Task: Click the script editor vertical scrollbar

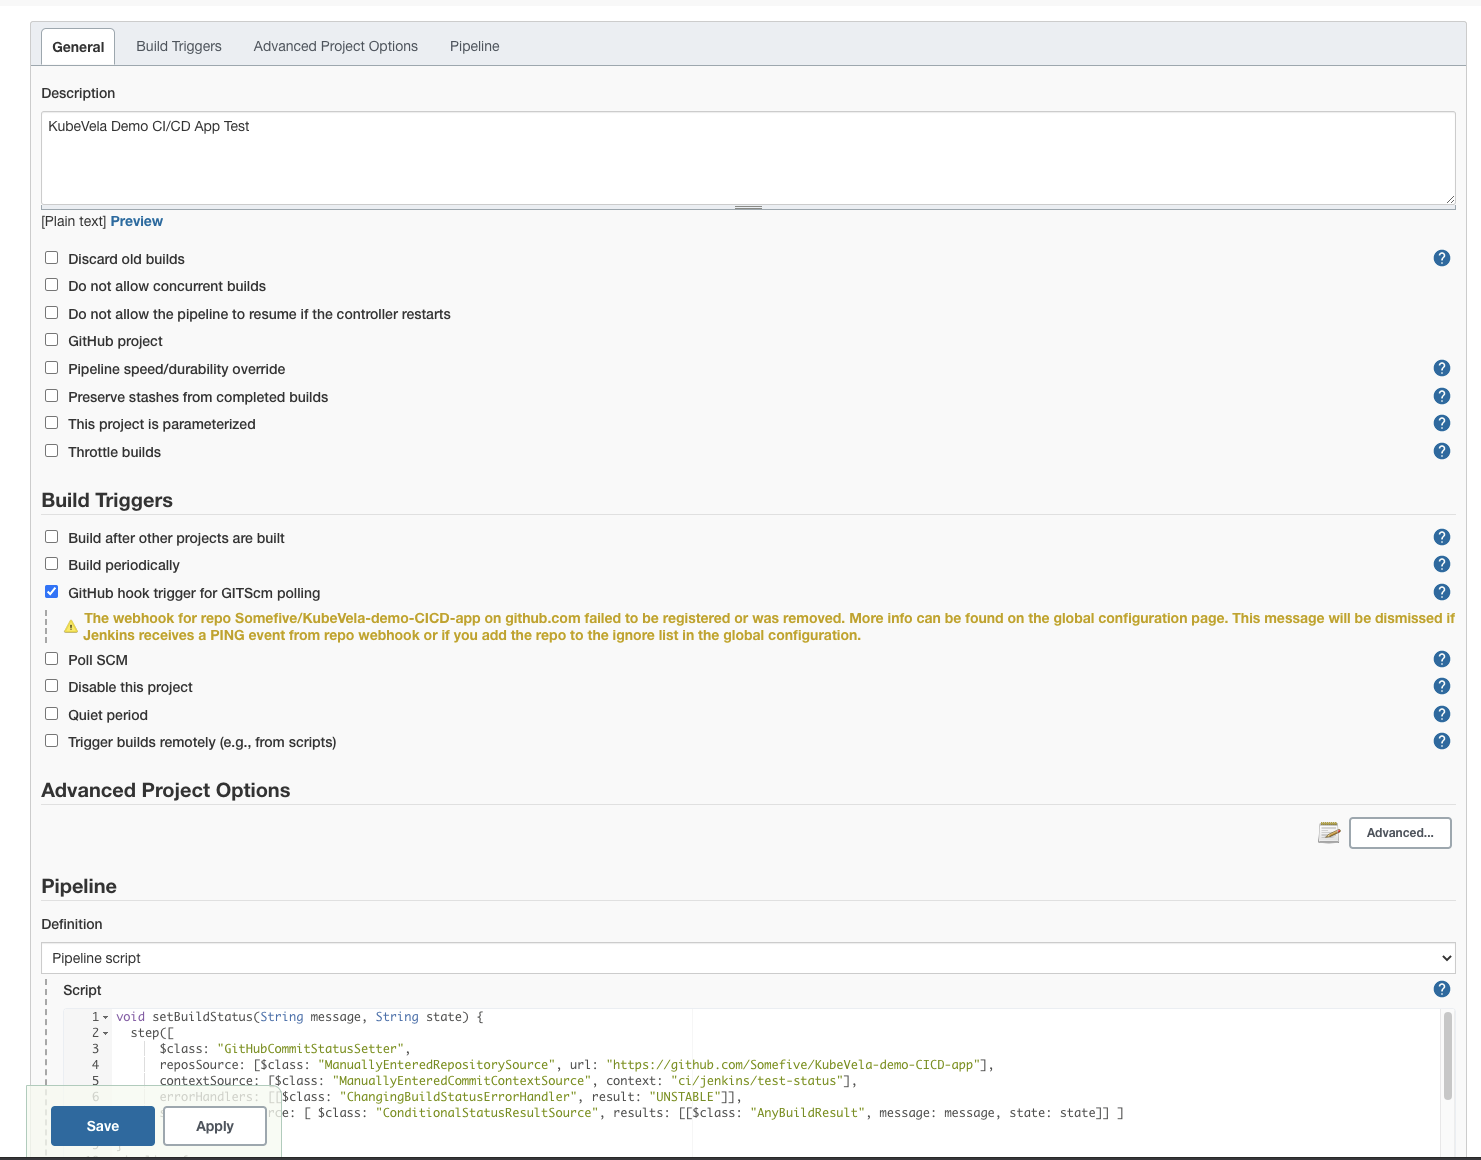Action: click(1447, 1056)
